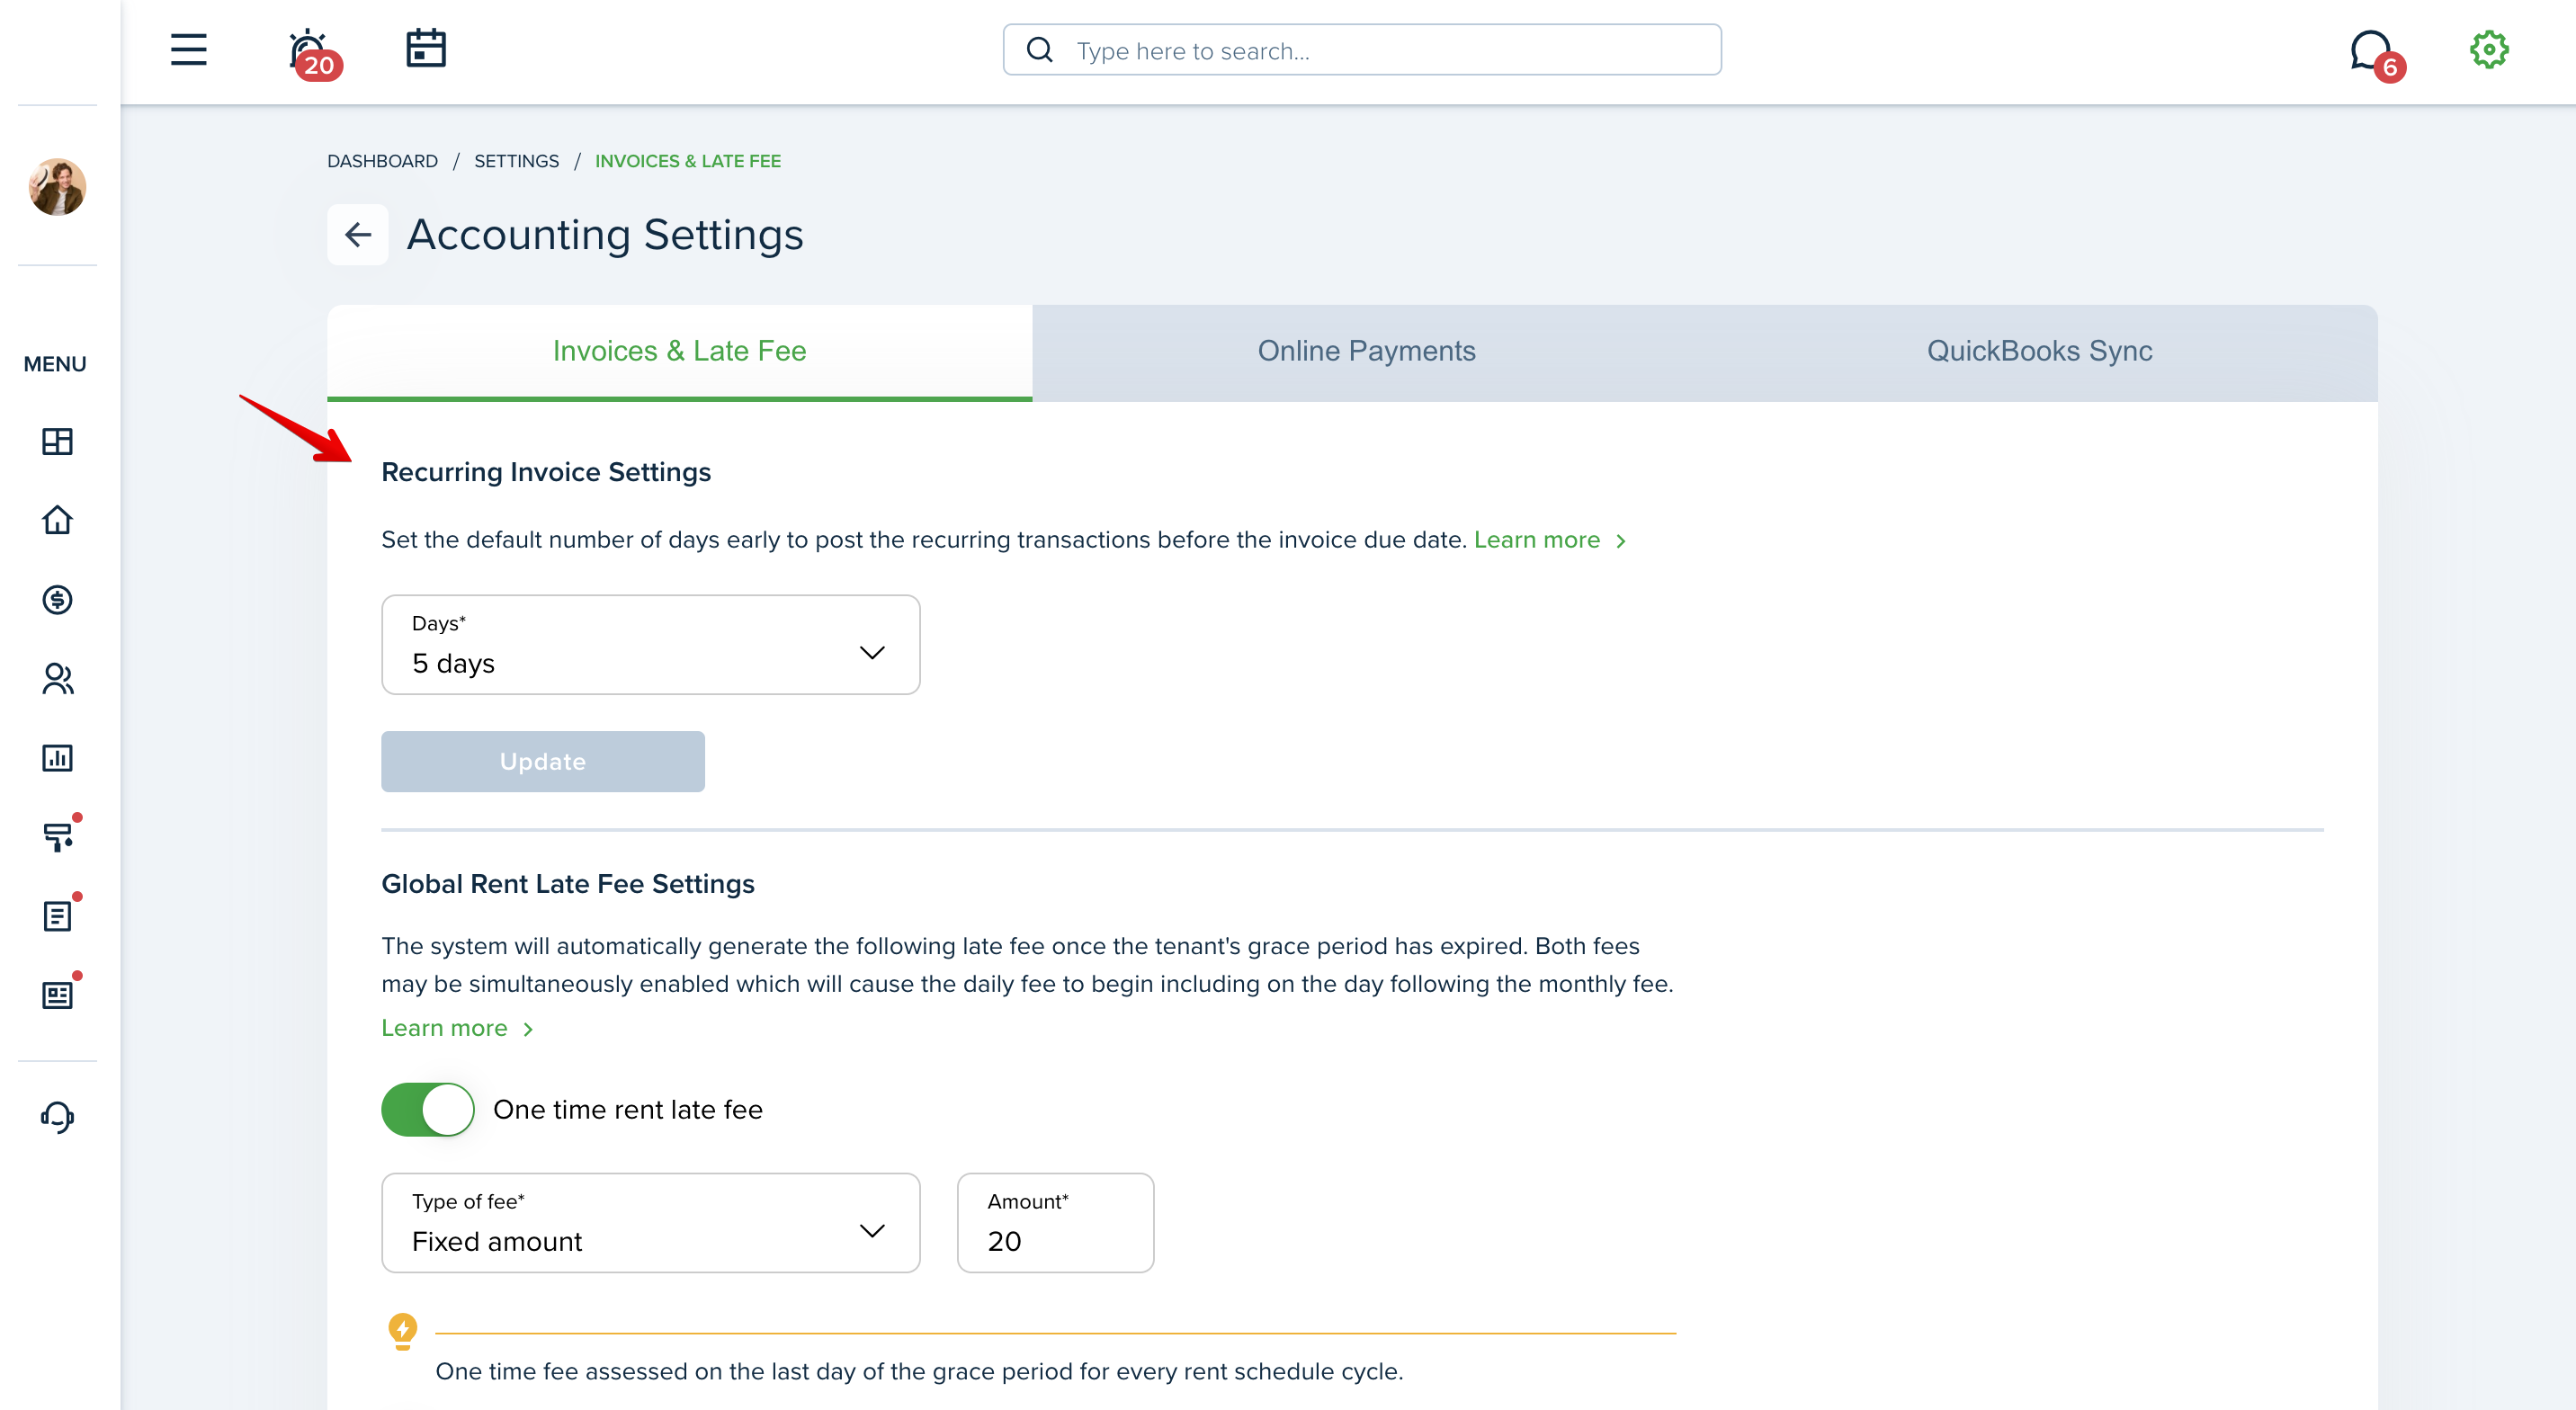Screen dimensions: 2576x1410
Task: Click the Global Rent Late Fee Settings heading
Action: (x=568, y=884)
